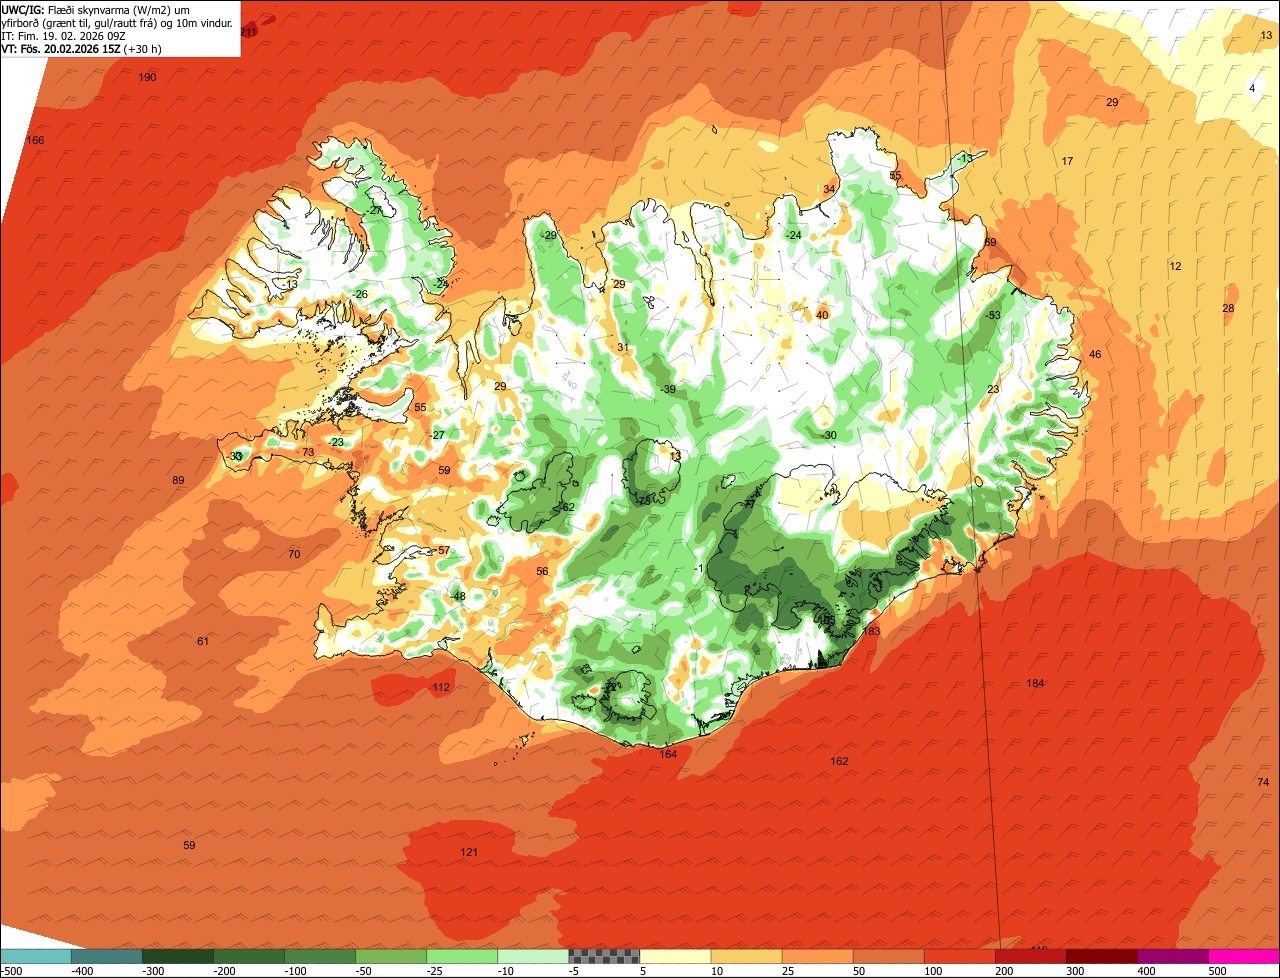Image resolution: width=1280 pixels, height=978 pixels.
Task: Click the map value -48
Action: point(458,596)
